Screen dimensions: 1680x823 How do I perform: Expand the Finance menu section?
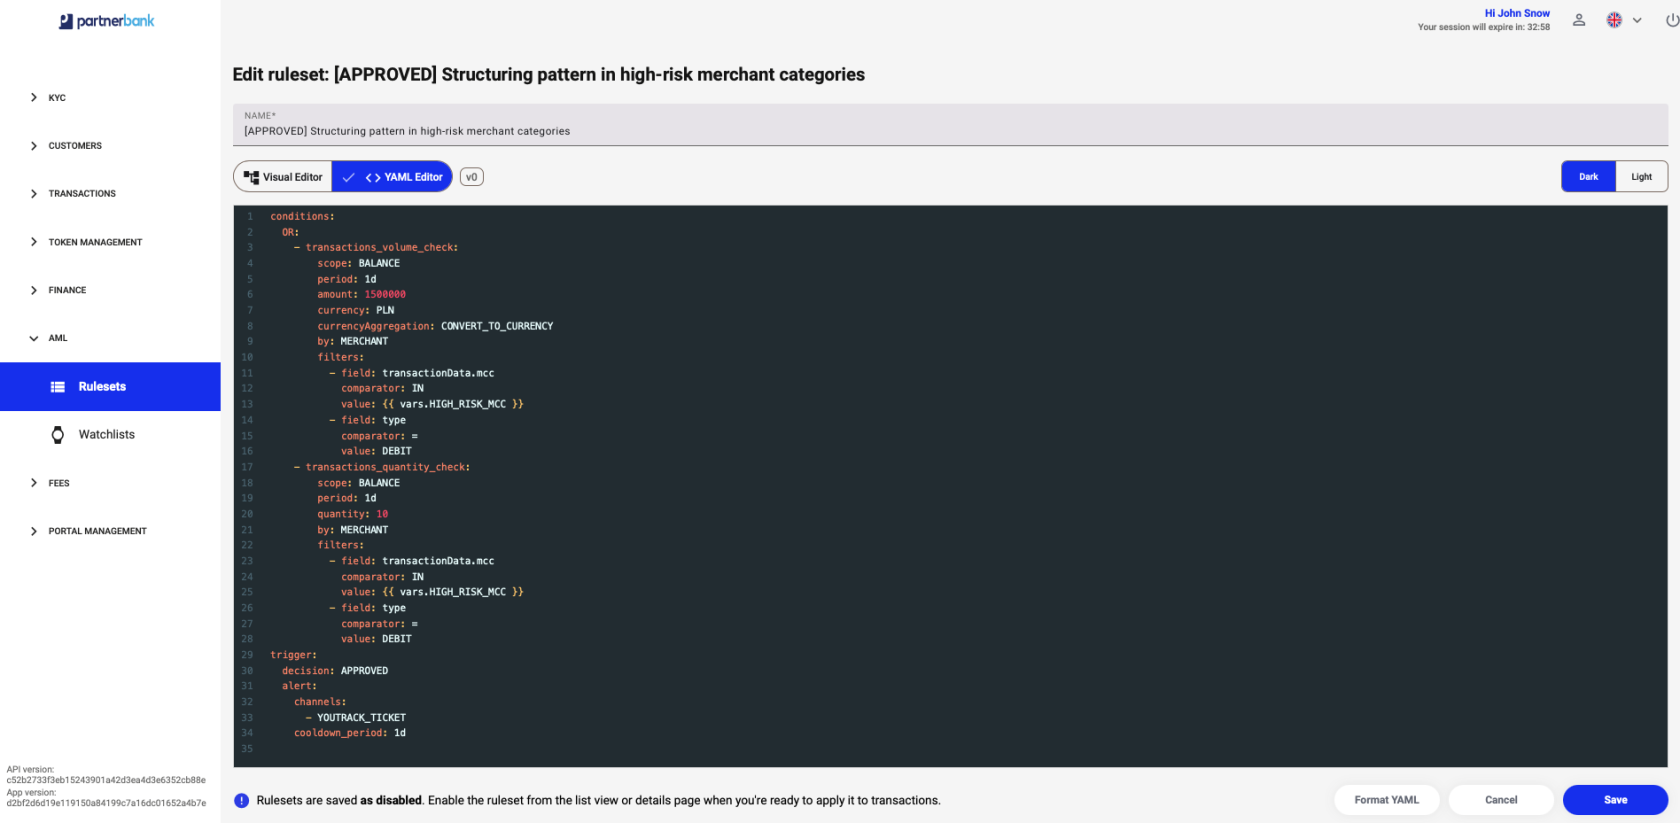pyautogui.click(x=67, y=290)
